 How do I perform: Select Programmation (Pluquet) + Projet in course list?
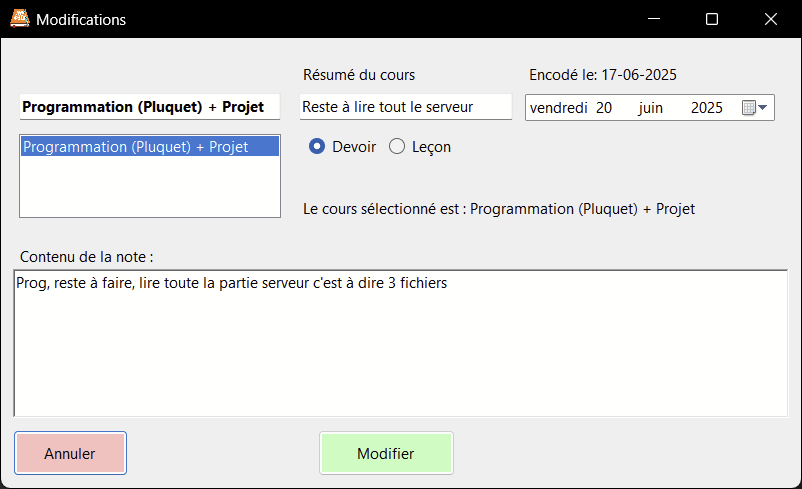point(136,146)
